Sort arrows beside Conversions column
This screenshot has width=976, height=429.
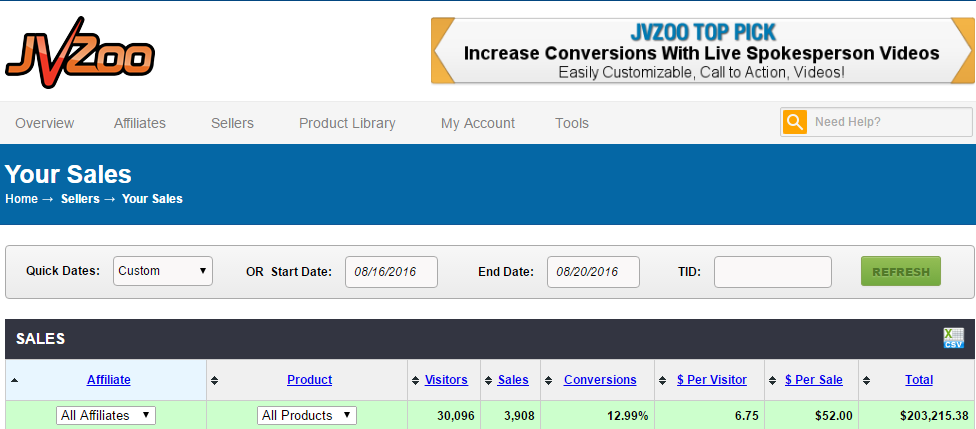click(x=548, y=380)
